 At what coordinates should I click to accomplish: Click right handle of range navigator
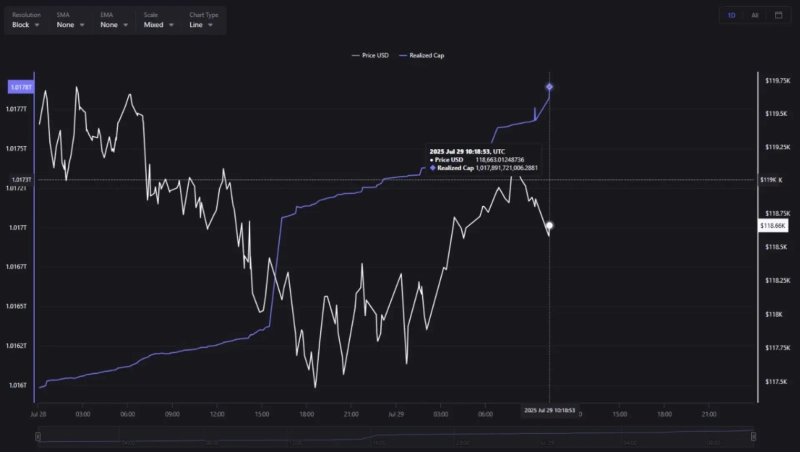coord(753,435)
